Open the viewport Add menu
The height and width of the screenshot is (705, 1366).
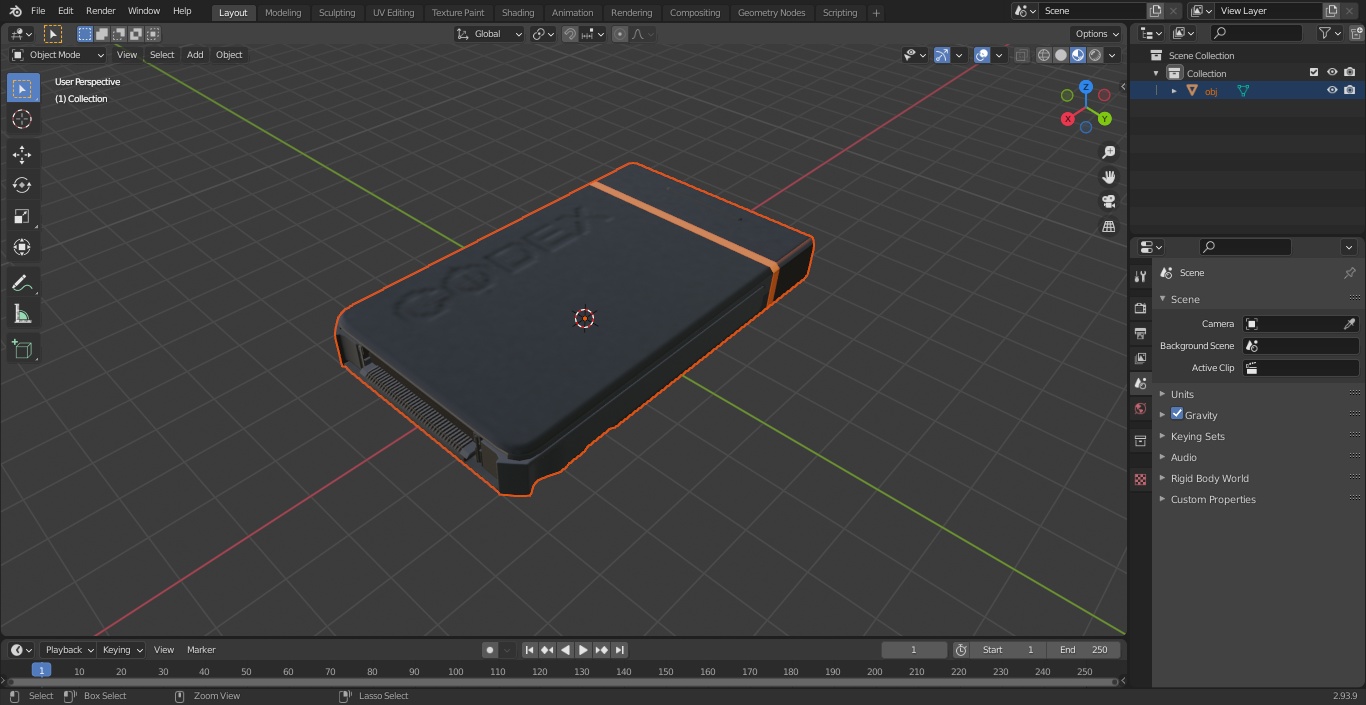click(195, 55)
